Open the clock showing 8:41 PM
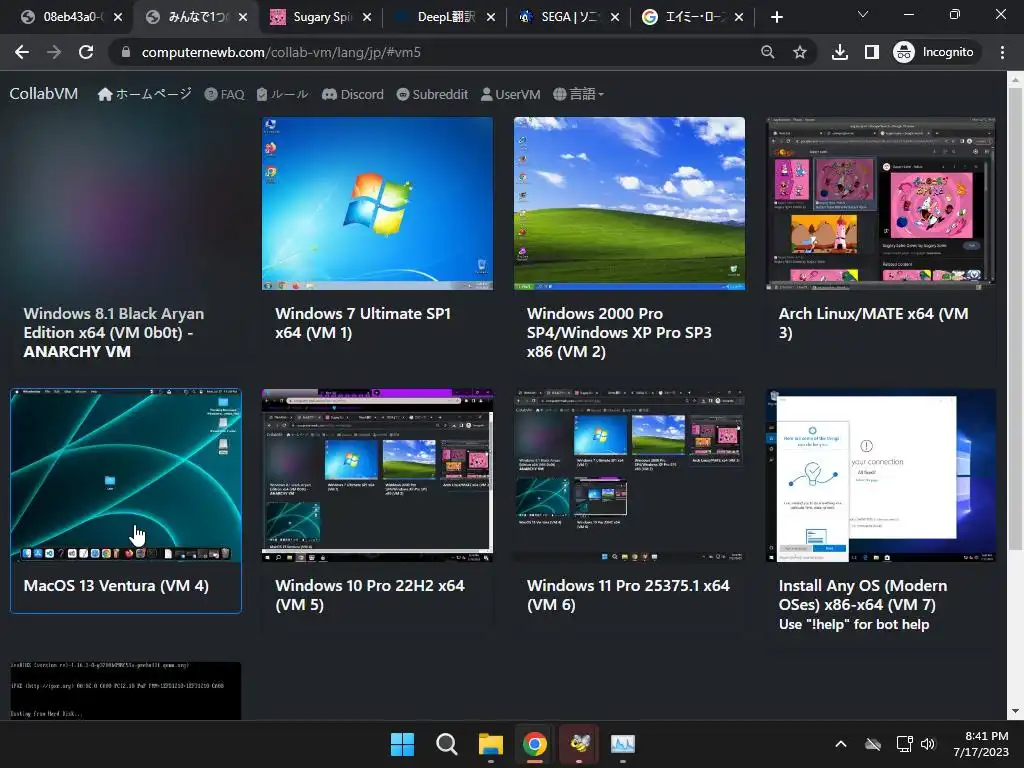 tap(981, 744)
